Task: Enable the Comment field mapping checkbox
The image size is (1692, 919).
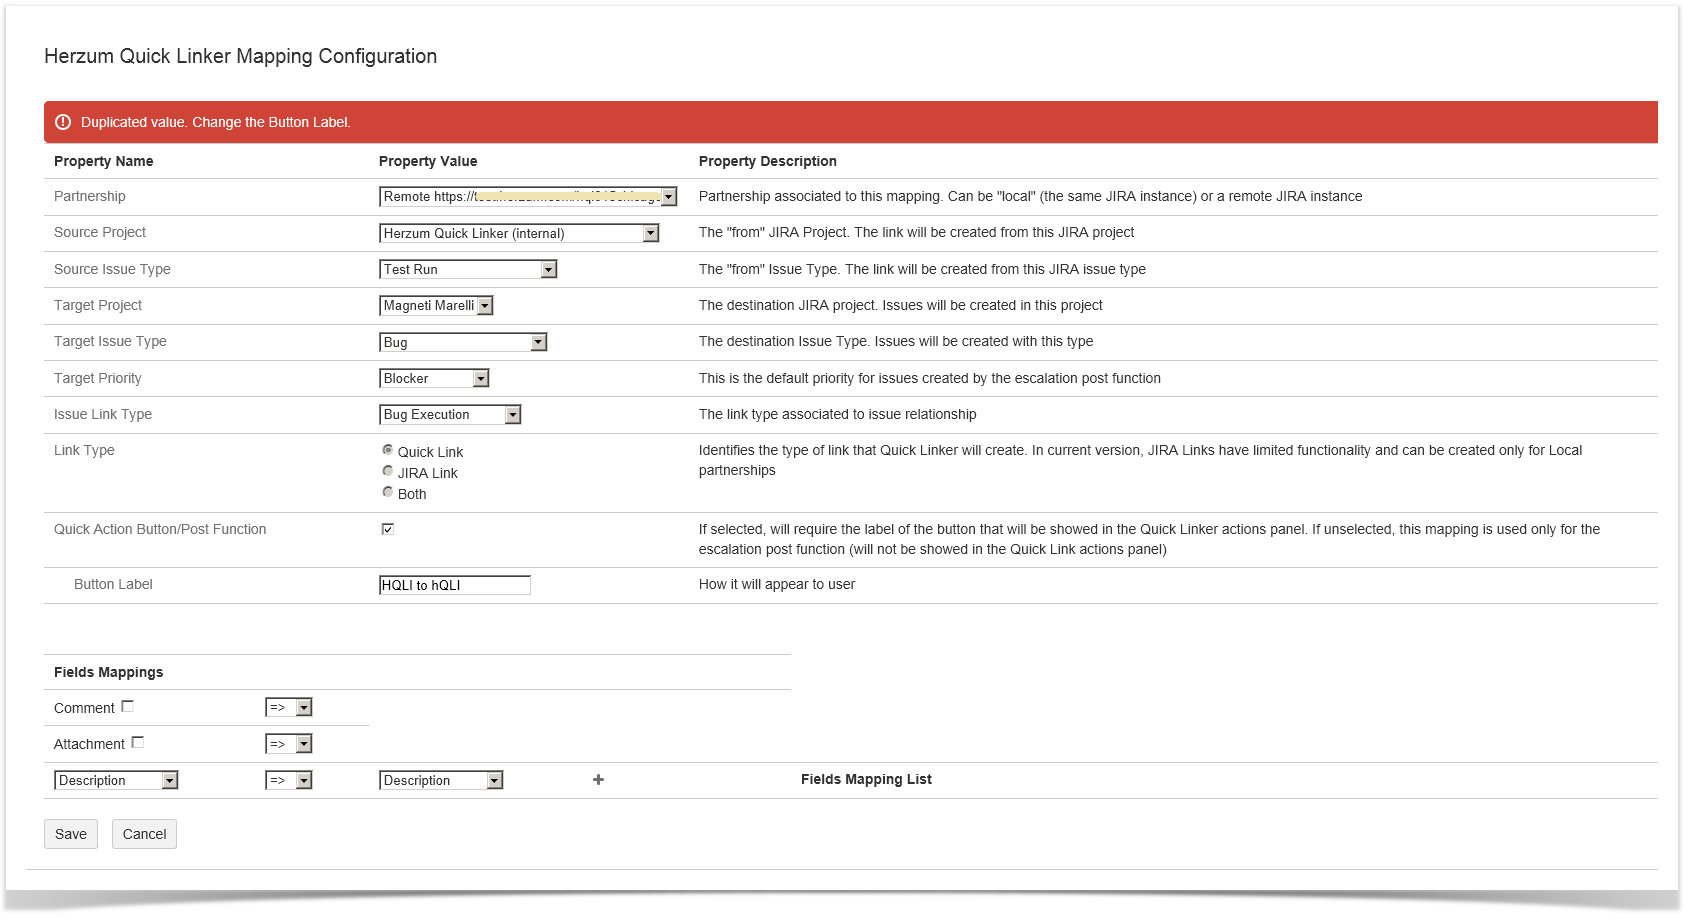Action: point(128,707)
